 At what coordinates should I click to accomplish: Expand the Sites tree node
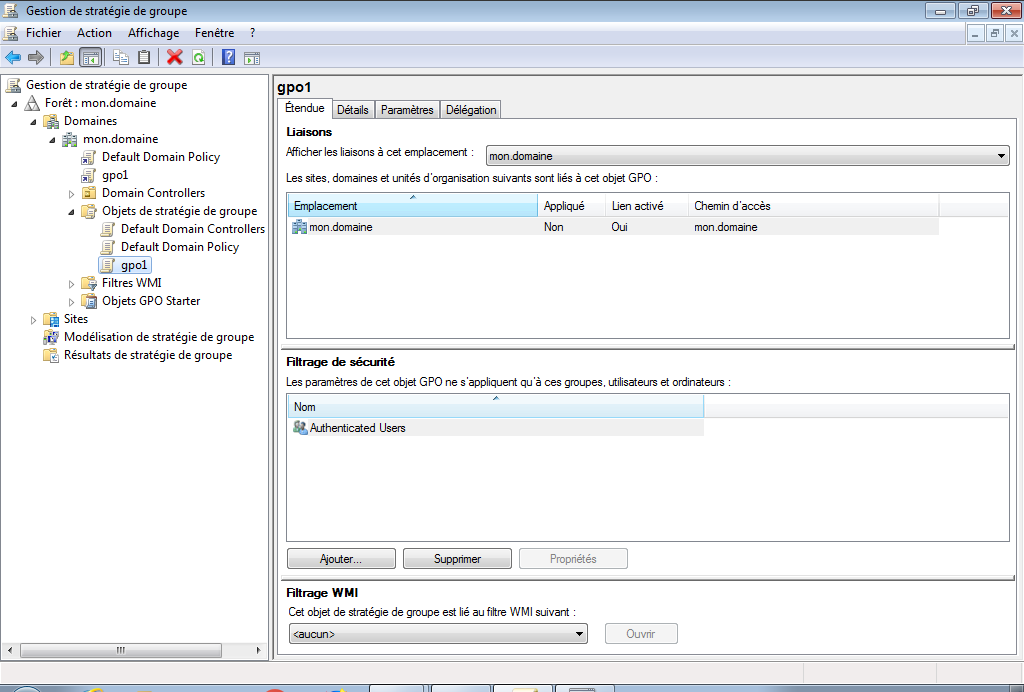[x=33, y=320]
